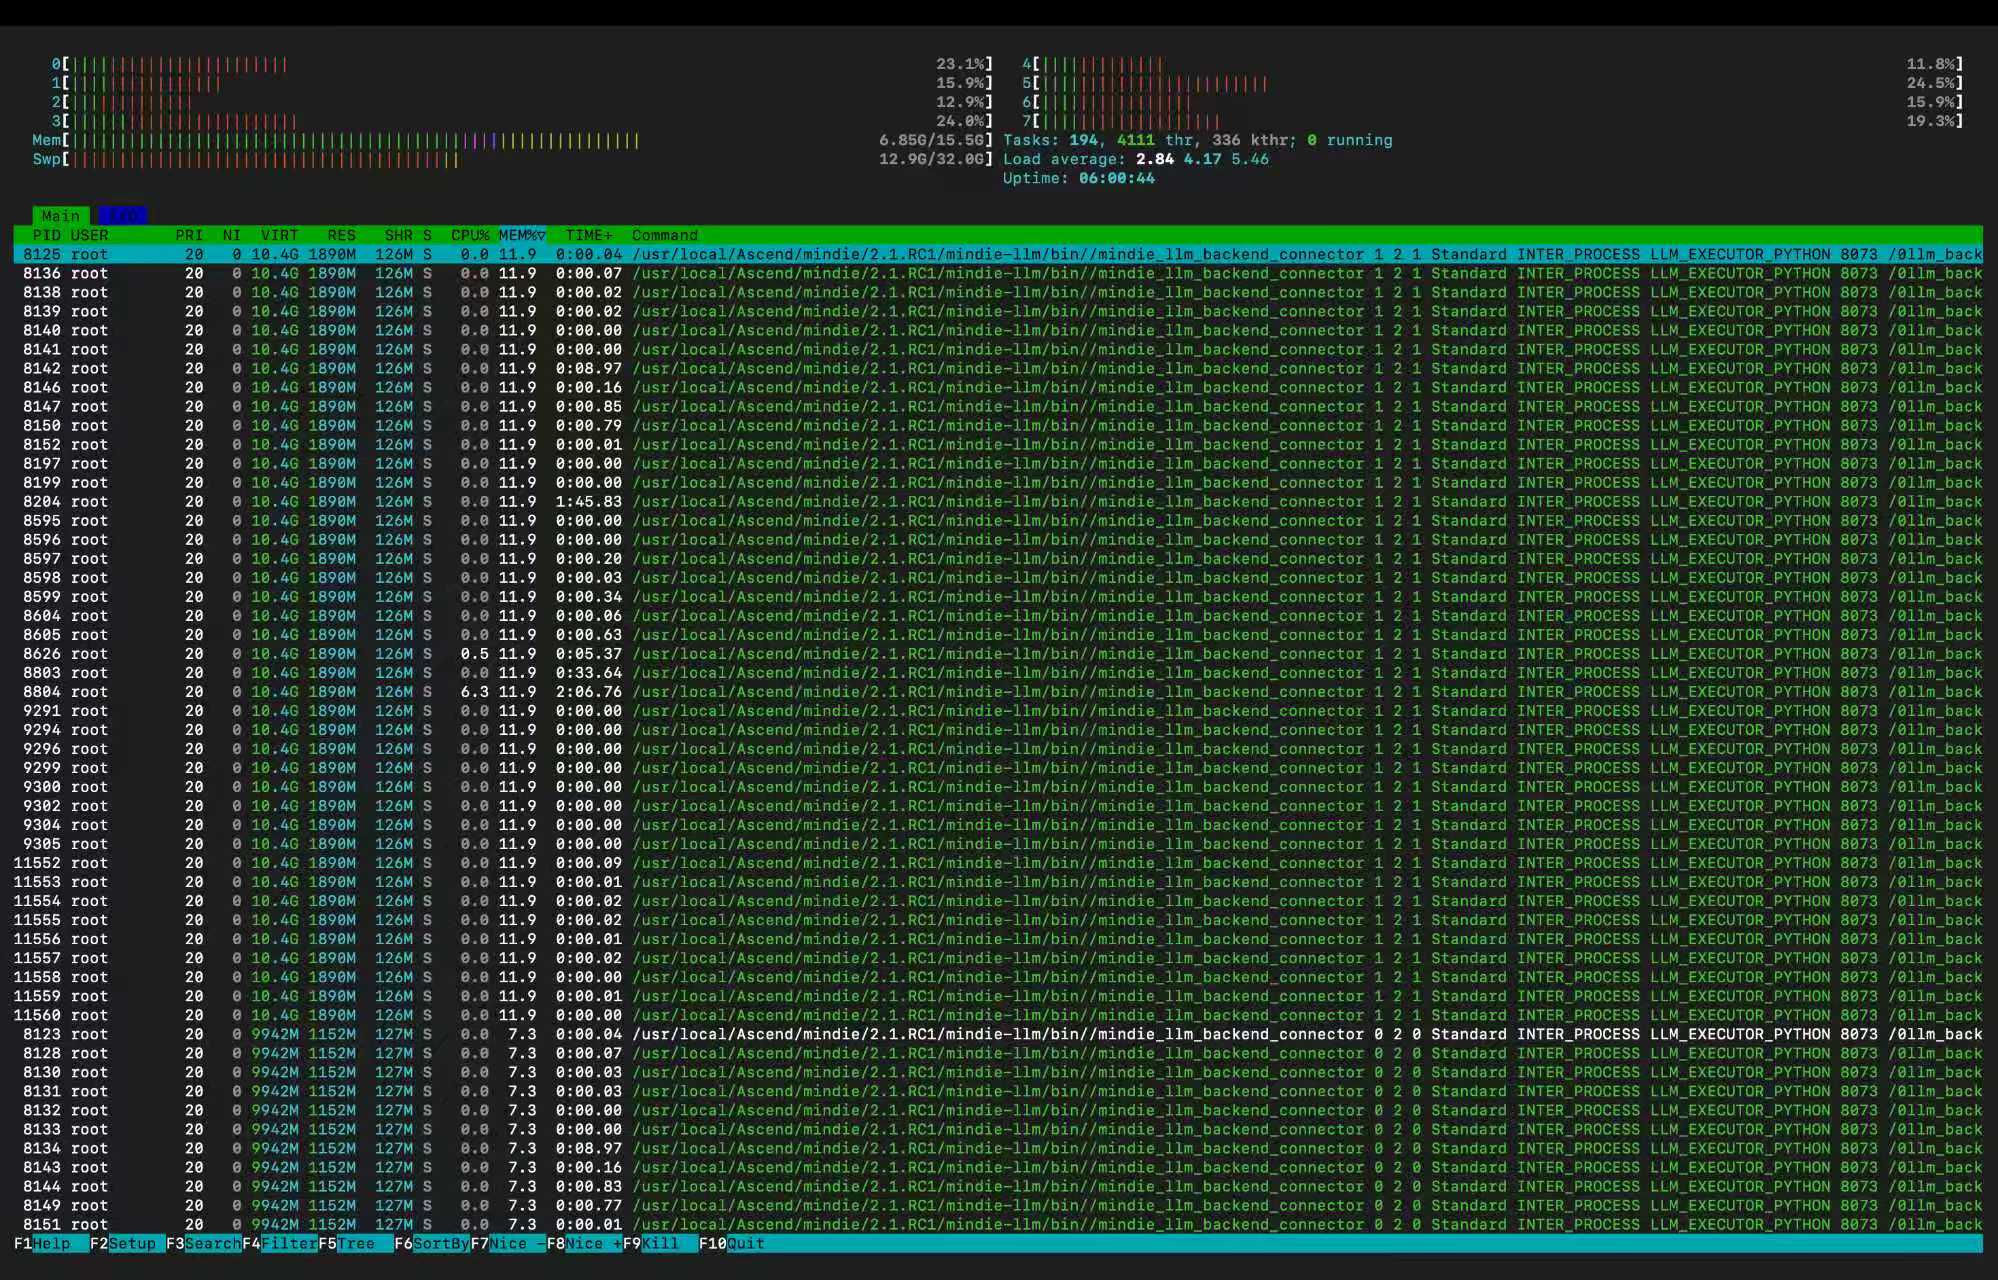Switch to the Main tab
The height and width of the screenshot is (1280, 1998).
point(60,216)
